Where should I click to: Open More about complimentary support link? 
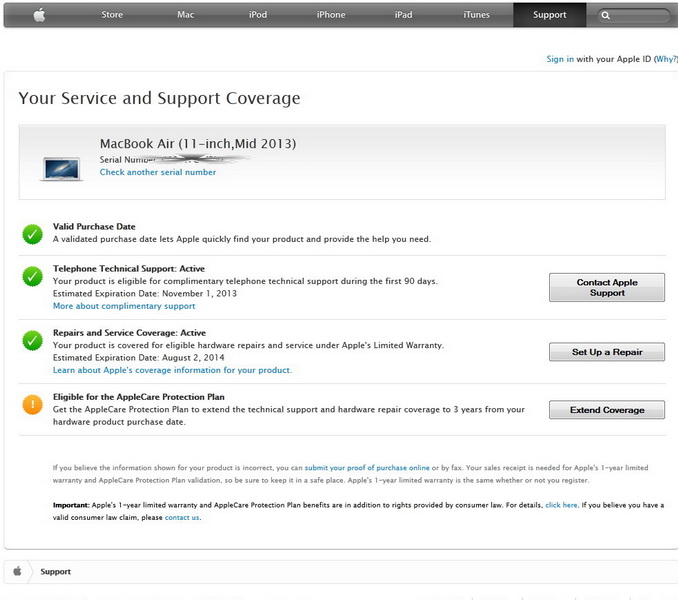pos(124,306)
